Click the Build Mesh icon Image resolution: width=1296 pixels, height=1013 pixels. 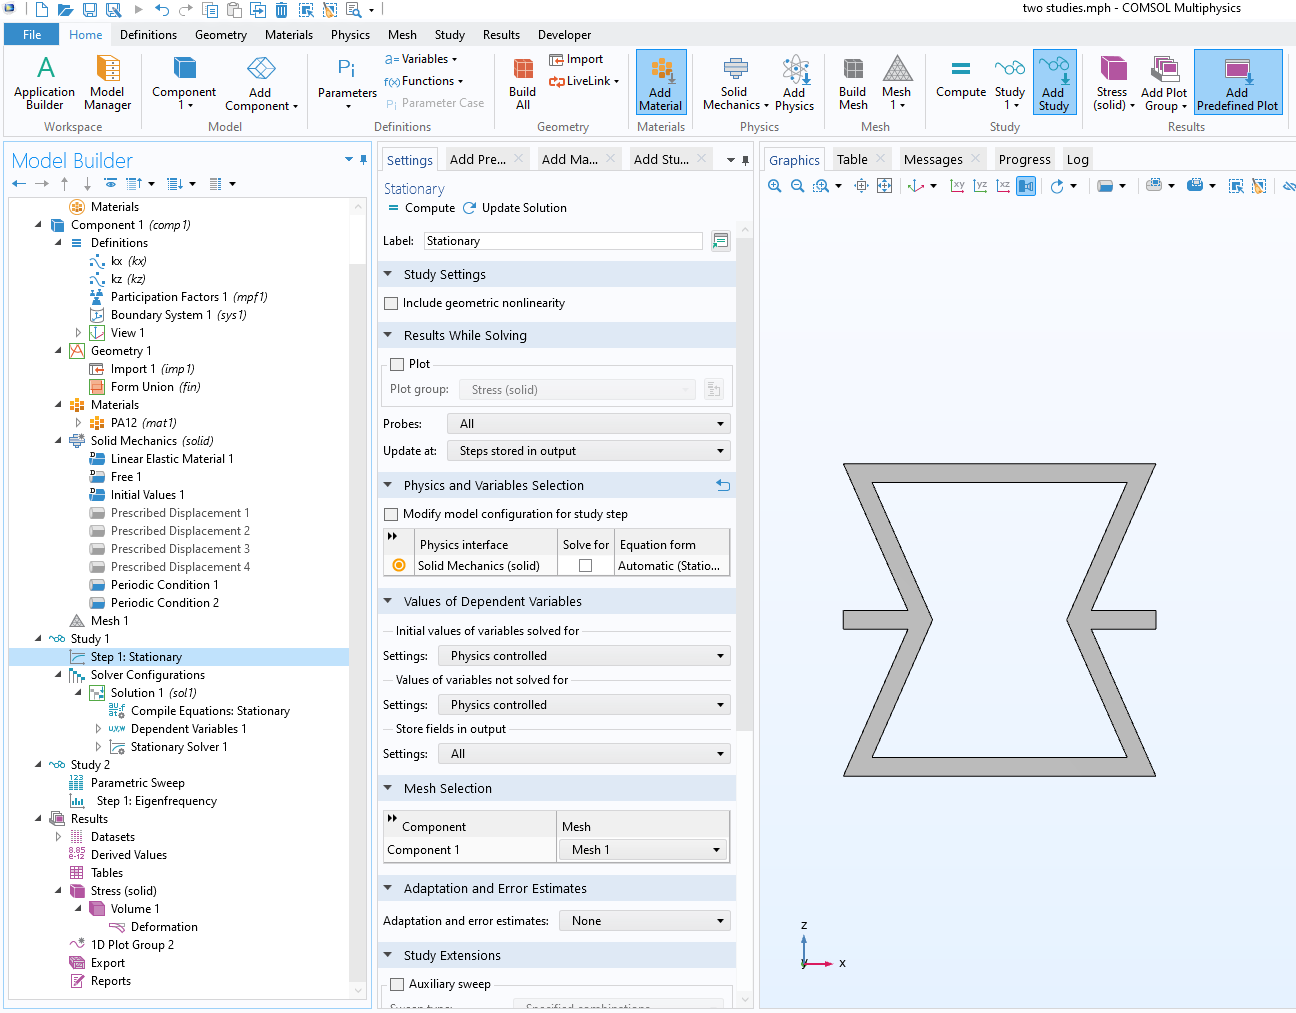(x=852, y=82)
